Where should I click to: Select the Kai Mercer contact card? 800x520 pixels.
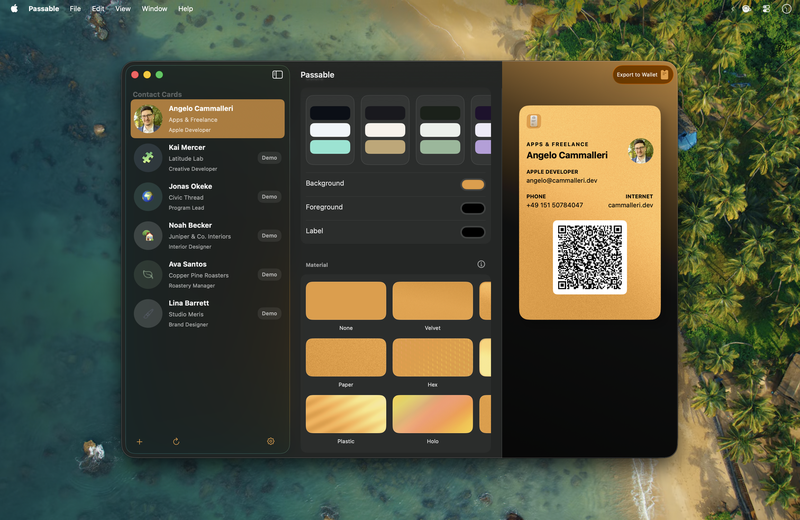[x=208, y=158]
